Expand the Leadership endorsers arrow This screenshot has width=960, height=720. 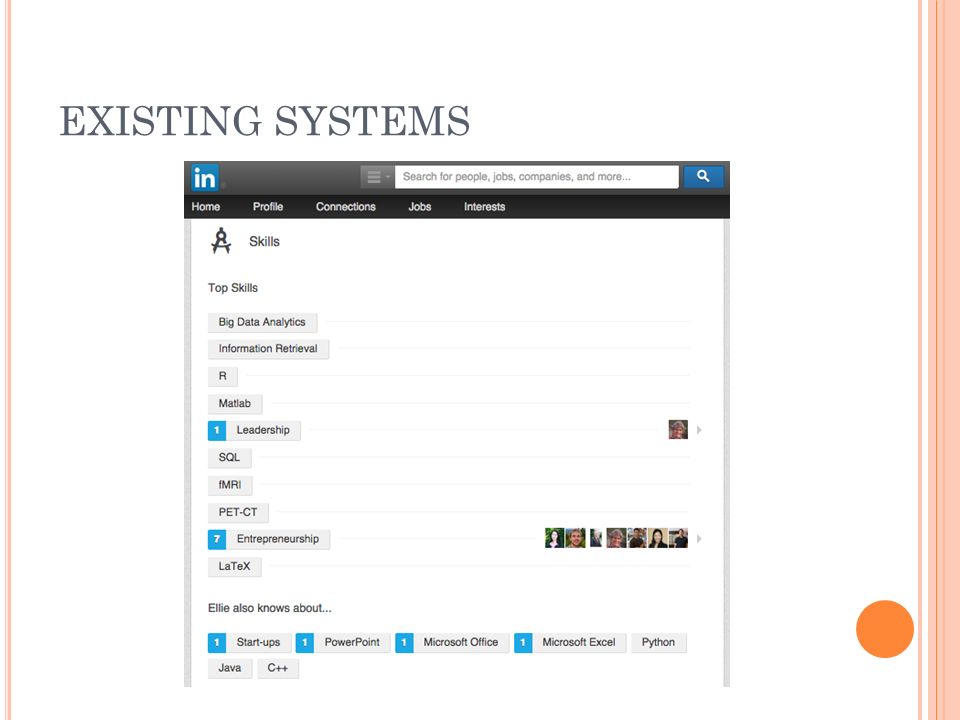[699, 430]
